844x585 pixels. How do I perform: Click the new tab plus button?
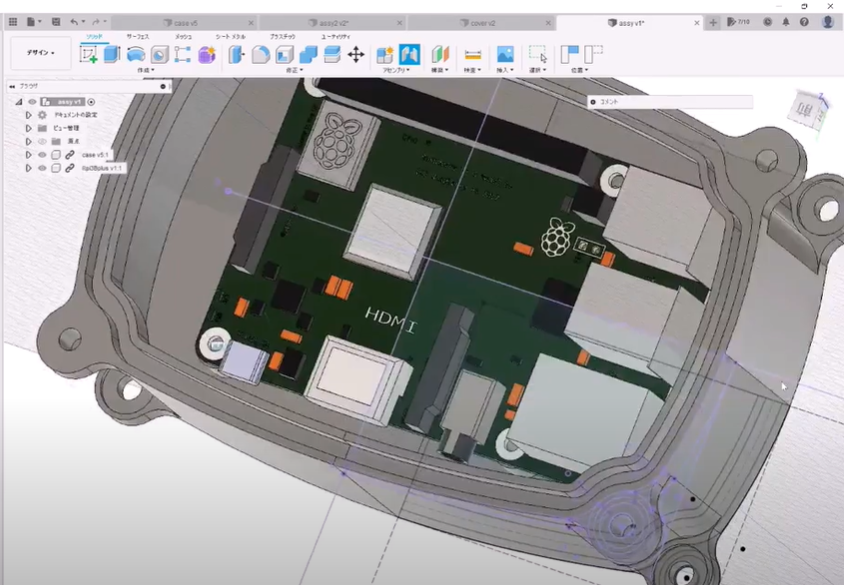[713, 22]
